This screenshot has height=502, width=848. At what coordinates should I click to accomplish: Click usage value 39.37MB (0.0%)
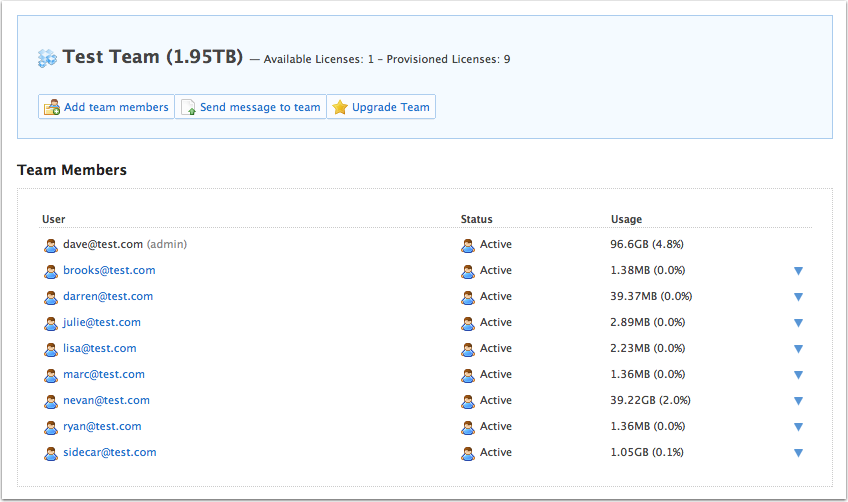tap(651, 296)
